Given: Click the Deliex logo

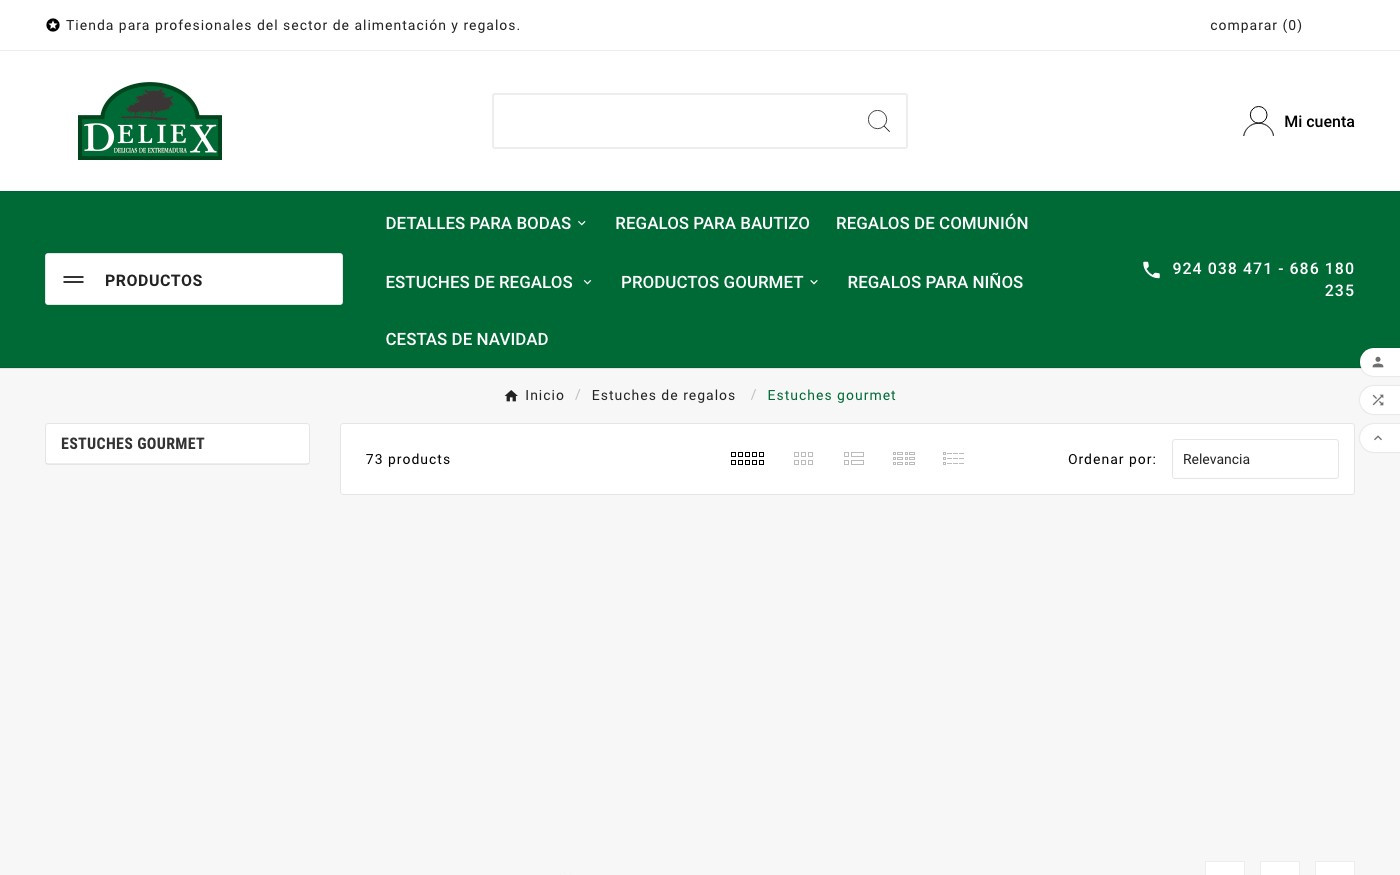Looking at the screenshot, I should pyautogui.click(x=150, y=121).
